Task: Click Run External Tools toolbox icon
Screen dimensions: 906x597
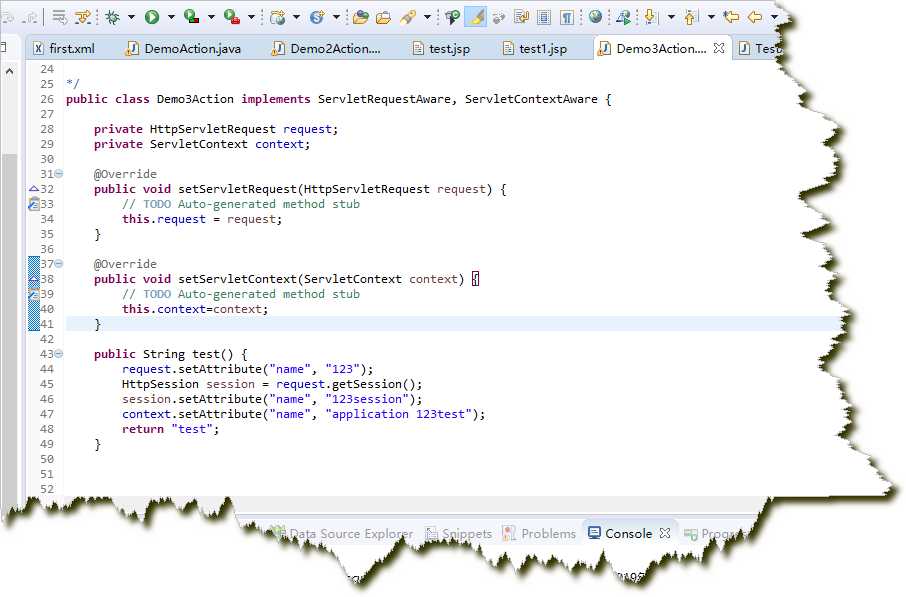Action: click(232, 17)
